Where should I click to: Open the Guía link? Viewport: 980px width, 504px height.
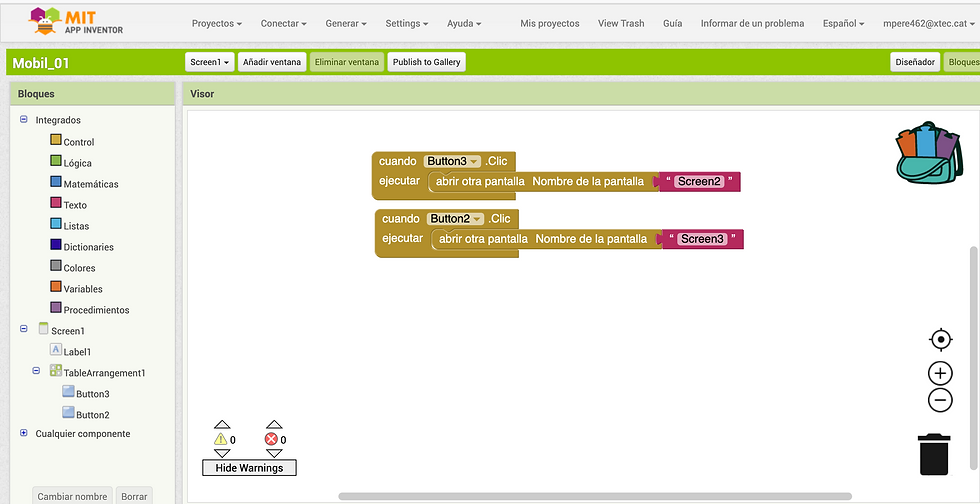tap(672, 23)
